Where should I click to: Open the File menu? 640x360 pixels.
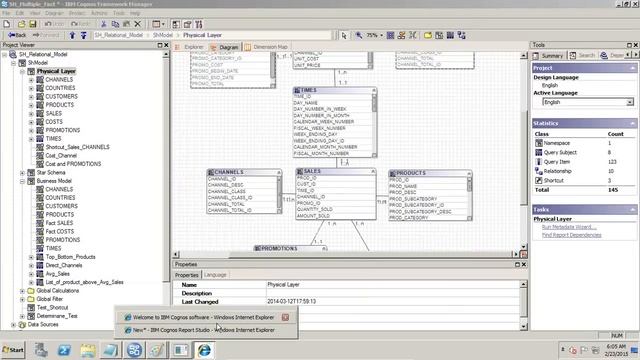pyautogui.click(x=6, y=13)
